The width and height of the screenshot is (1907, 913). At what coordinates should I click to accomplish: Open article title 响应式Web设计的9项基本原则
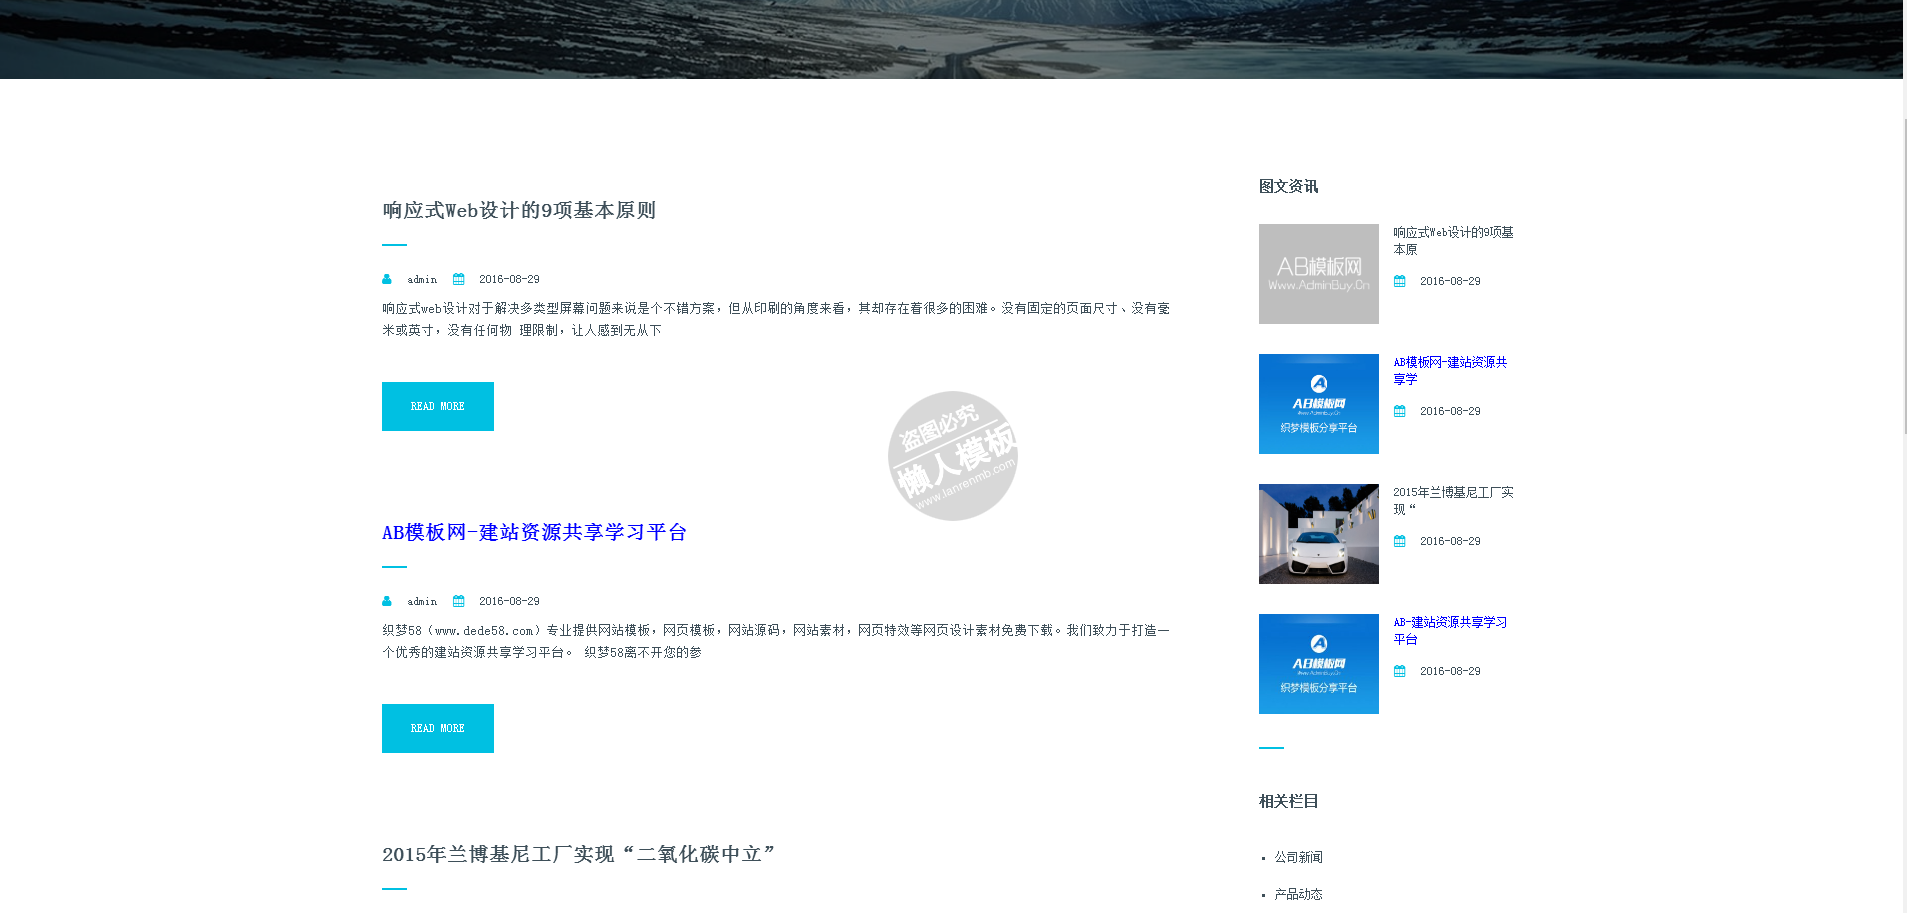point(519,211)
